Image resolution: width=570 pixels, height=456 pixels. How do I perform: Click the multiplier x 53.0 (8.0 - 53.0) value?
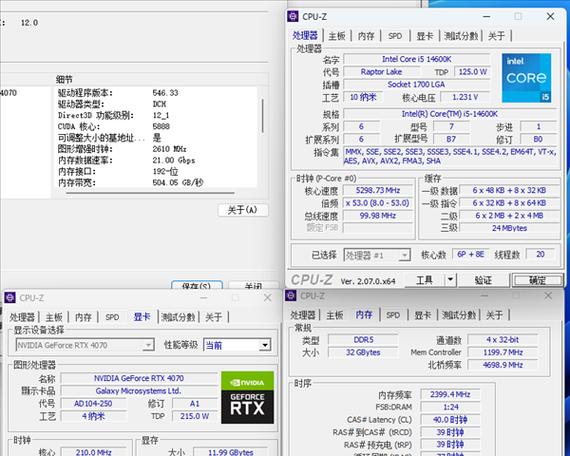tap(378, 203)
